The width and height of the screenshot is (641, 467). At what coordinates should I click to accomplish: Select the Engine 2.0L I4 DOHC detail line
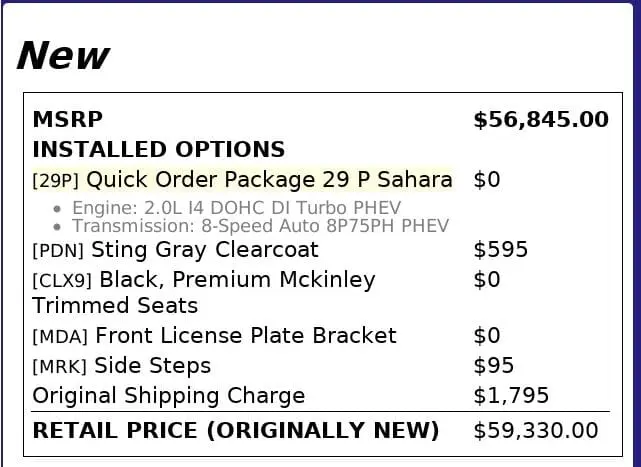point(234,208)
